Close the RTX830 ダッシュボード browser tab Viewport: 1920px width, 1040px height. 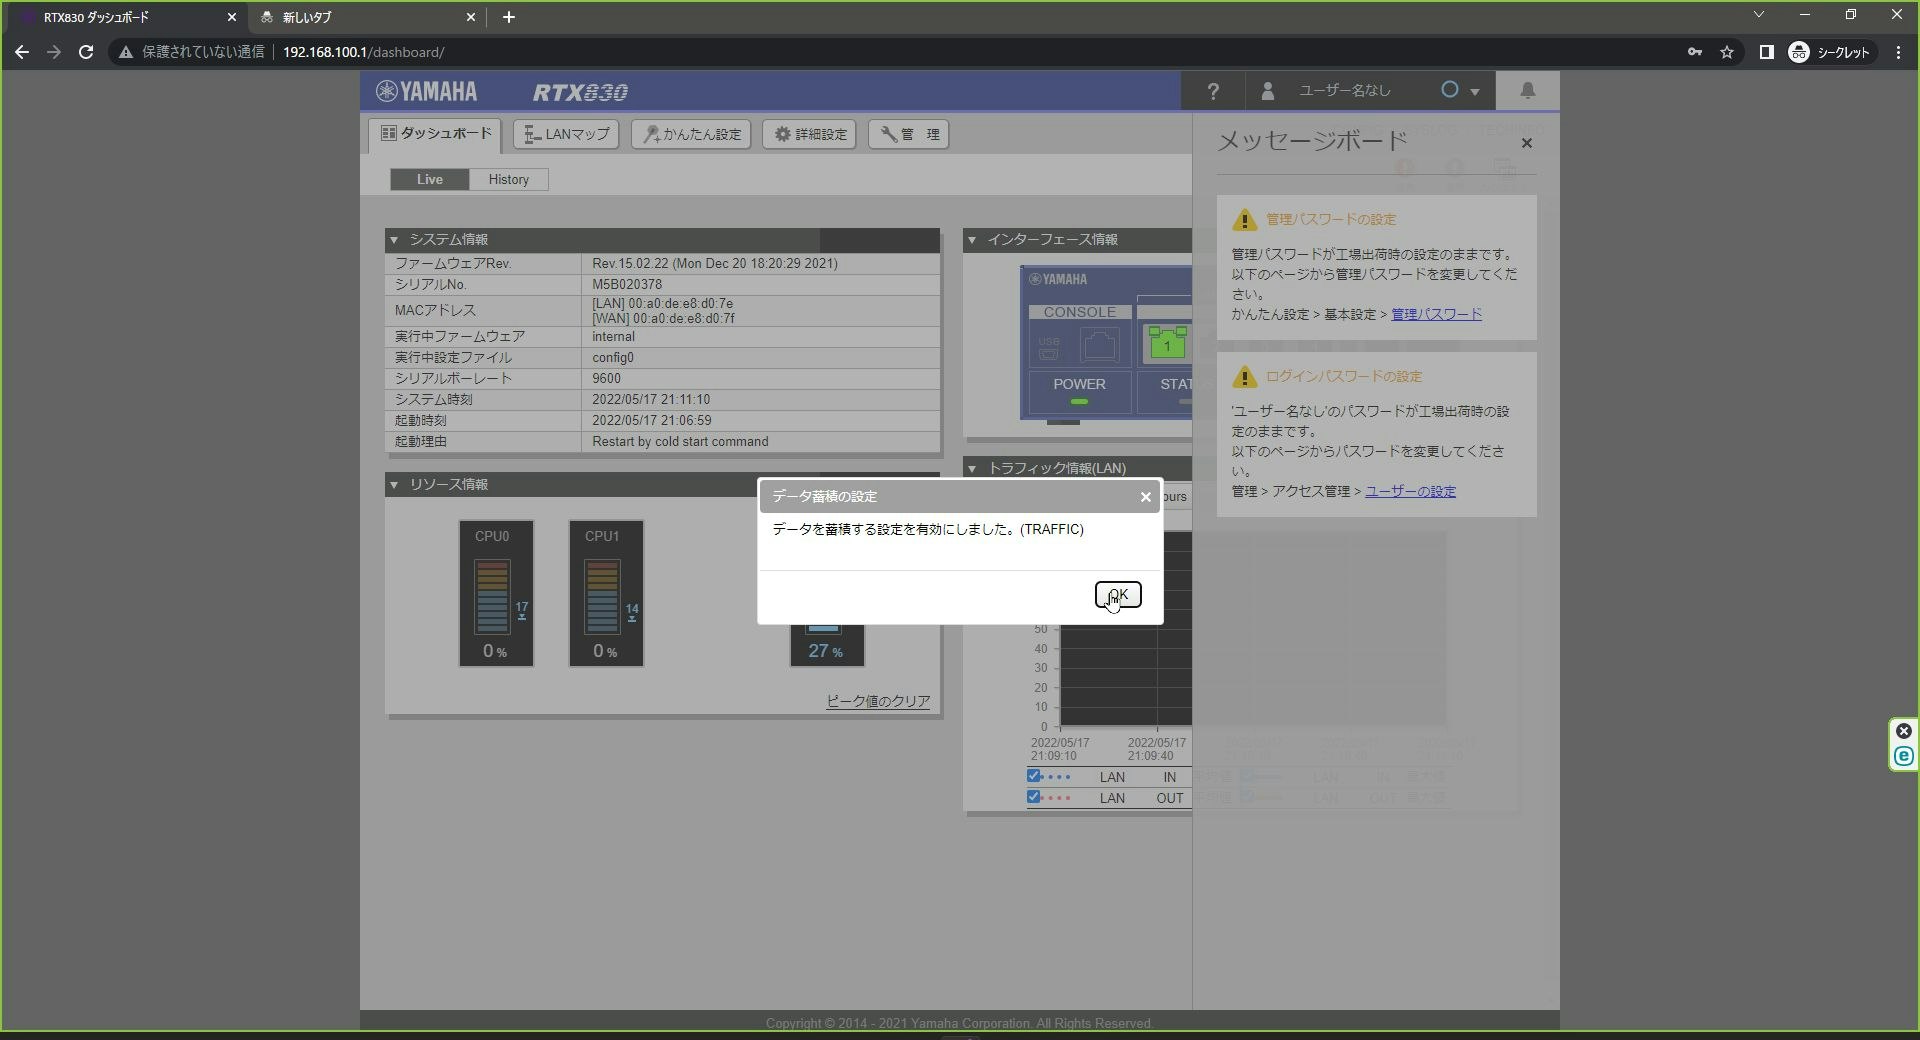point(231,17)
